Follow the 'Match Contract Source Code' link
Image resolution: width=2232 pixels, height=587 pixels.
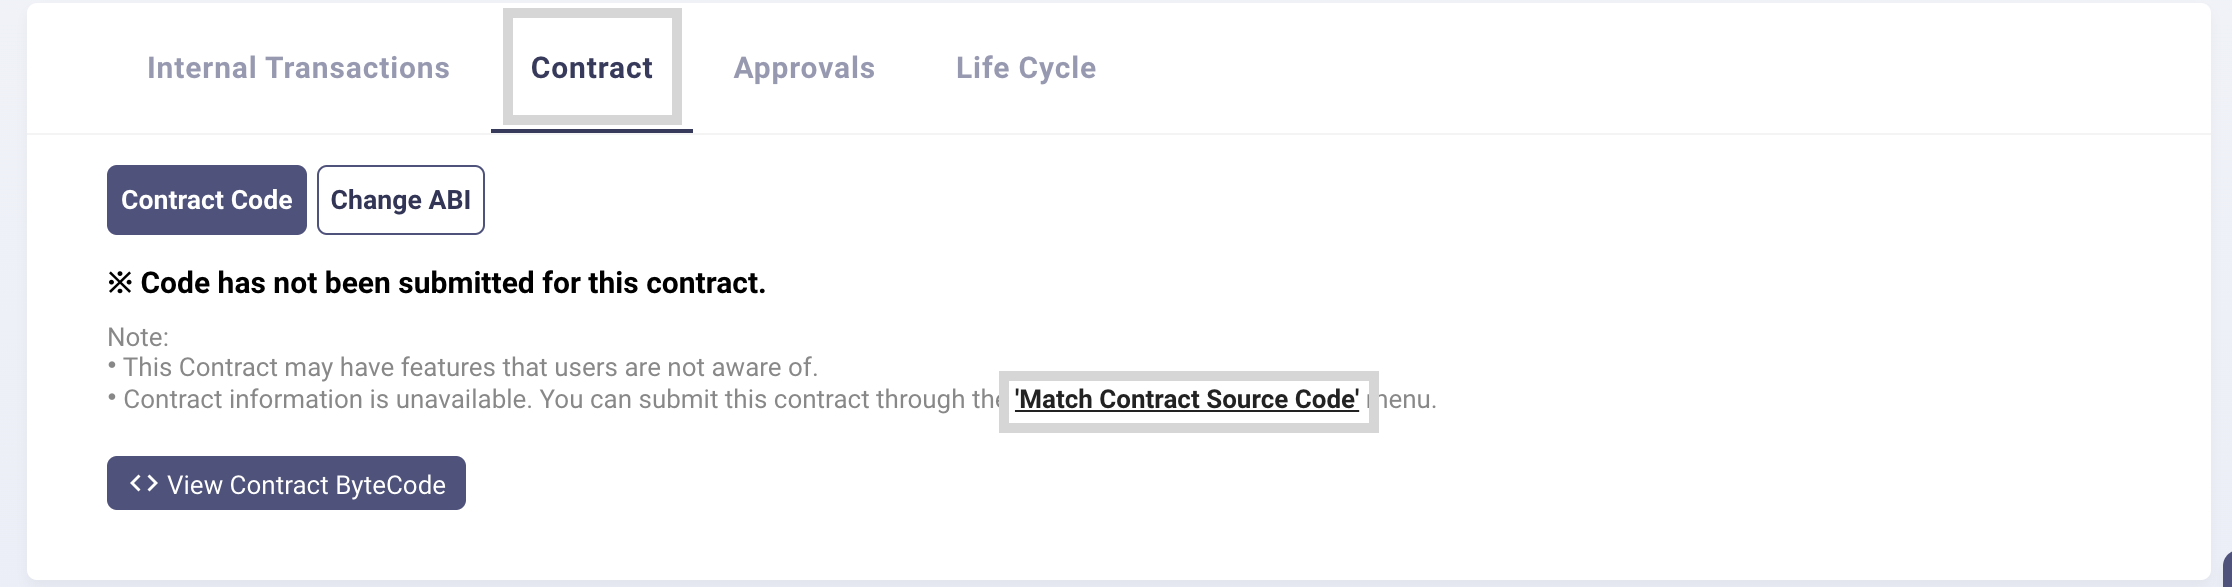[1186, 400]
